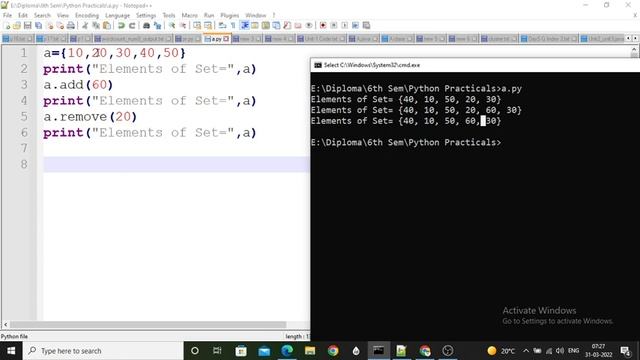Click the Save All toolbar icon
This screenshot has width=640, height=360.
point(38,25)
